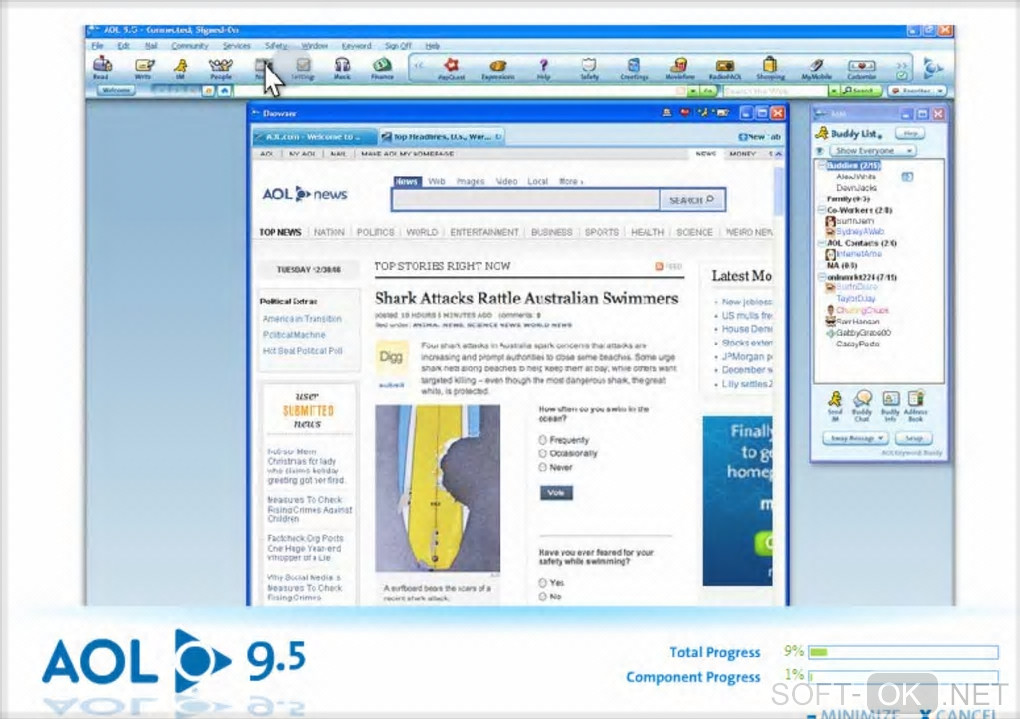The width and height of the screenshot is (1020, 719).
Task: Open the Moviefone toolbar icon
Action: tap(680, 68)
